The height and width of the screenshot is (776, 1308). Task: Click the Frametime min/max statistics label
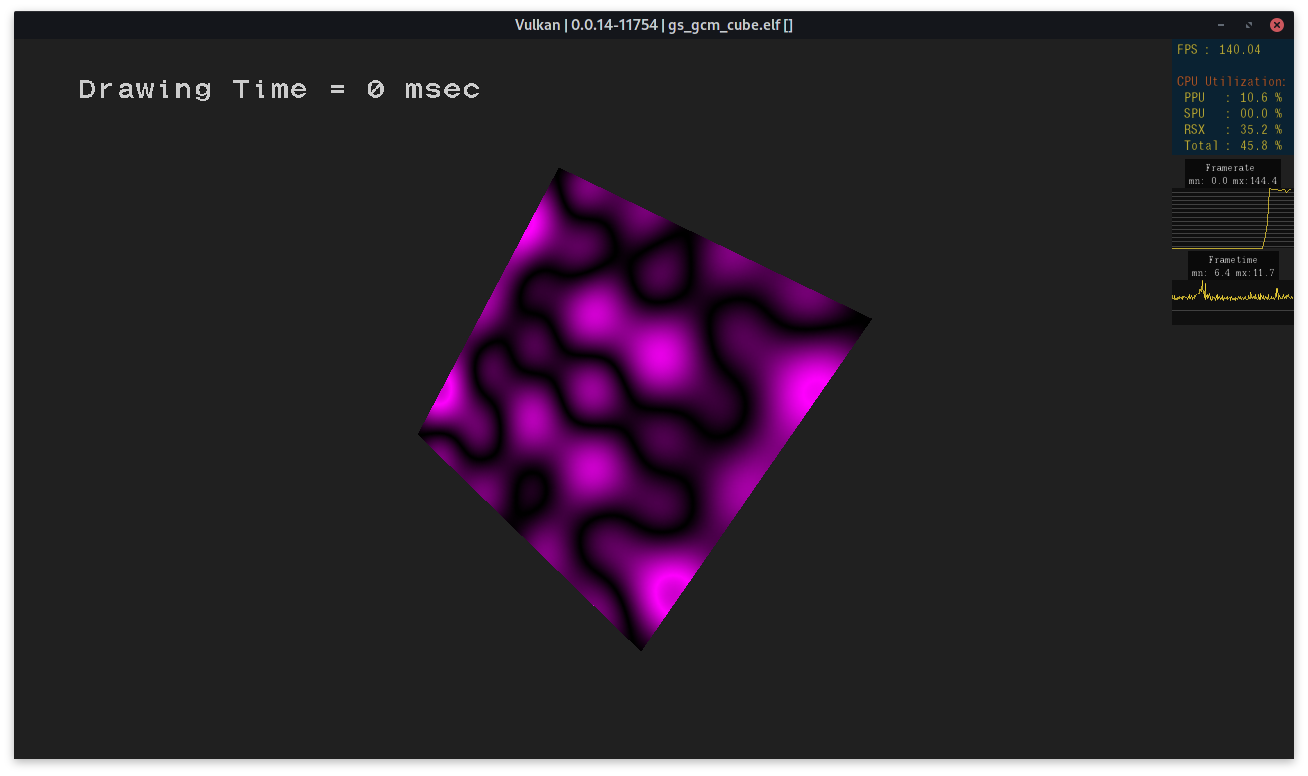point(1232,272)
